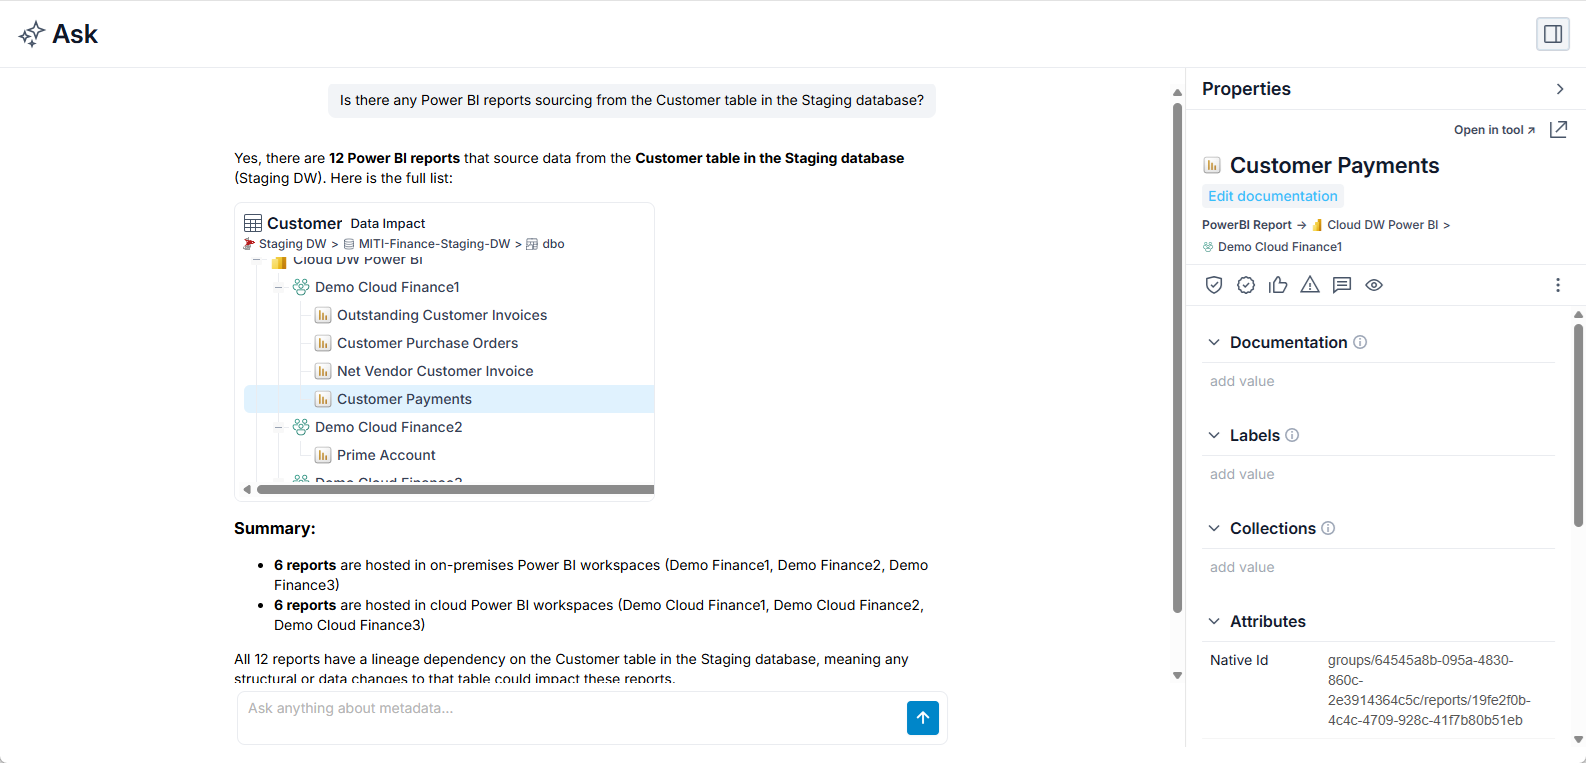Click the Collections info icon
The width and height of the screenshot is (1586, 763).
[x=1328, y=528]
